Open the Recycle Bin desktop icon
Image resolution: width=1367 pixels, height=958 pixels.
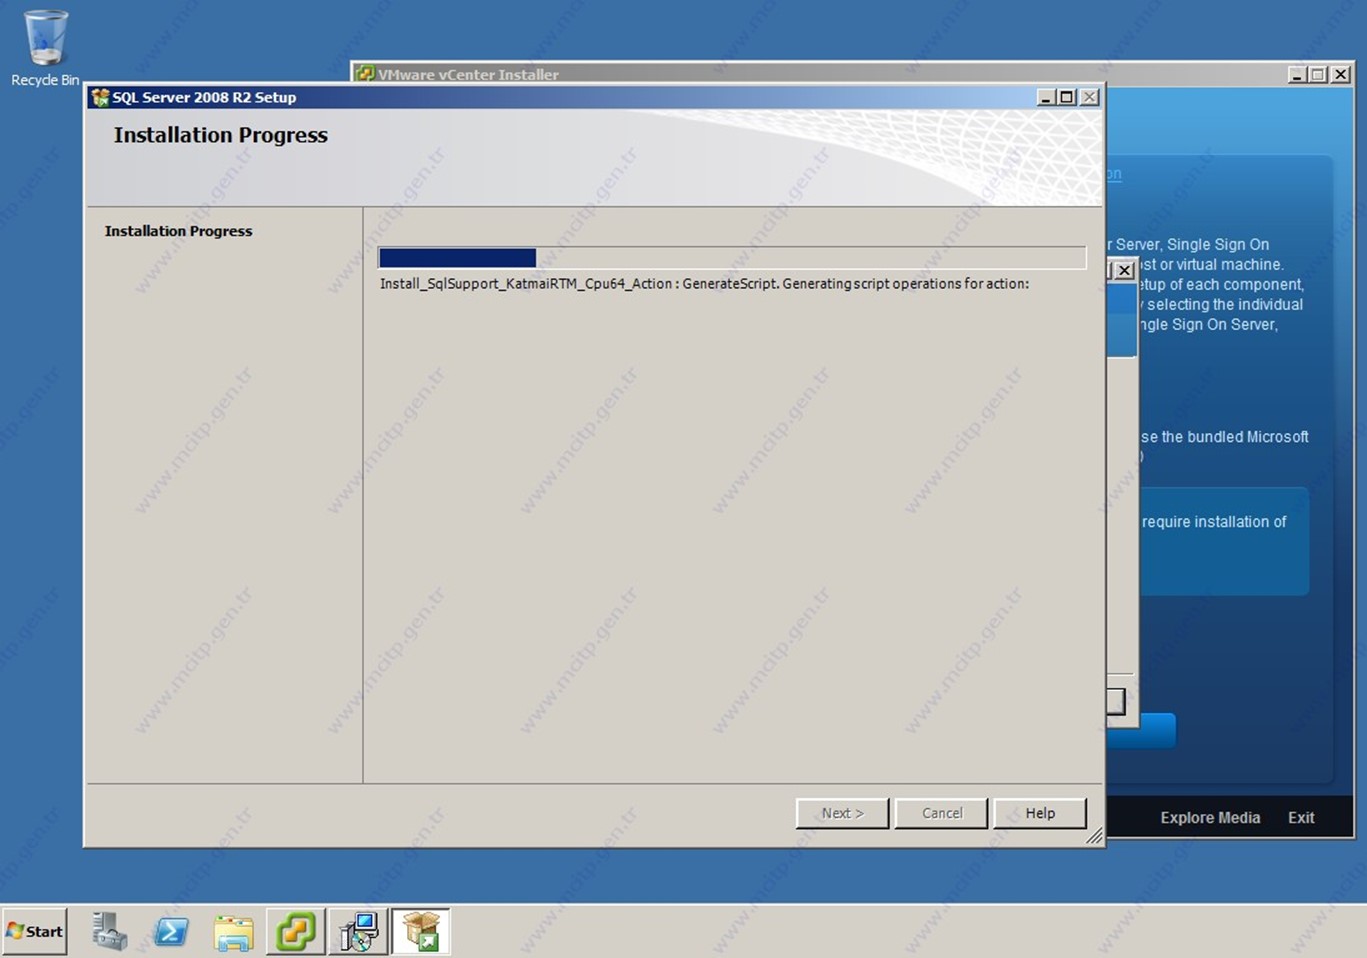[x=45, y=48]
